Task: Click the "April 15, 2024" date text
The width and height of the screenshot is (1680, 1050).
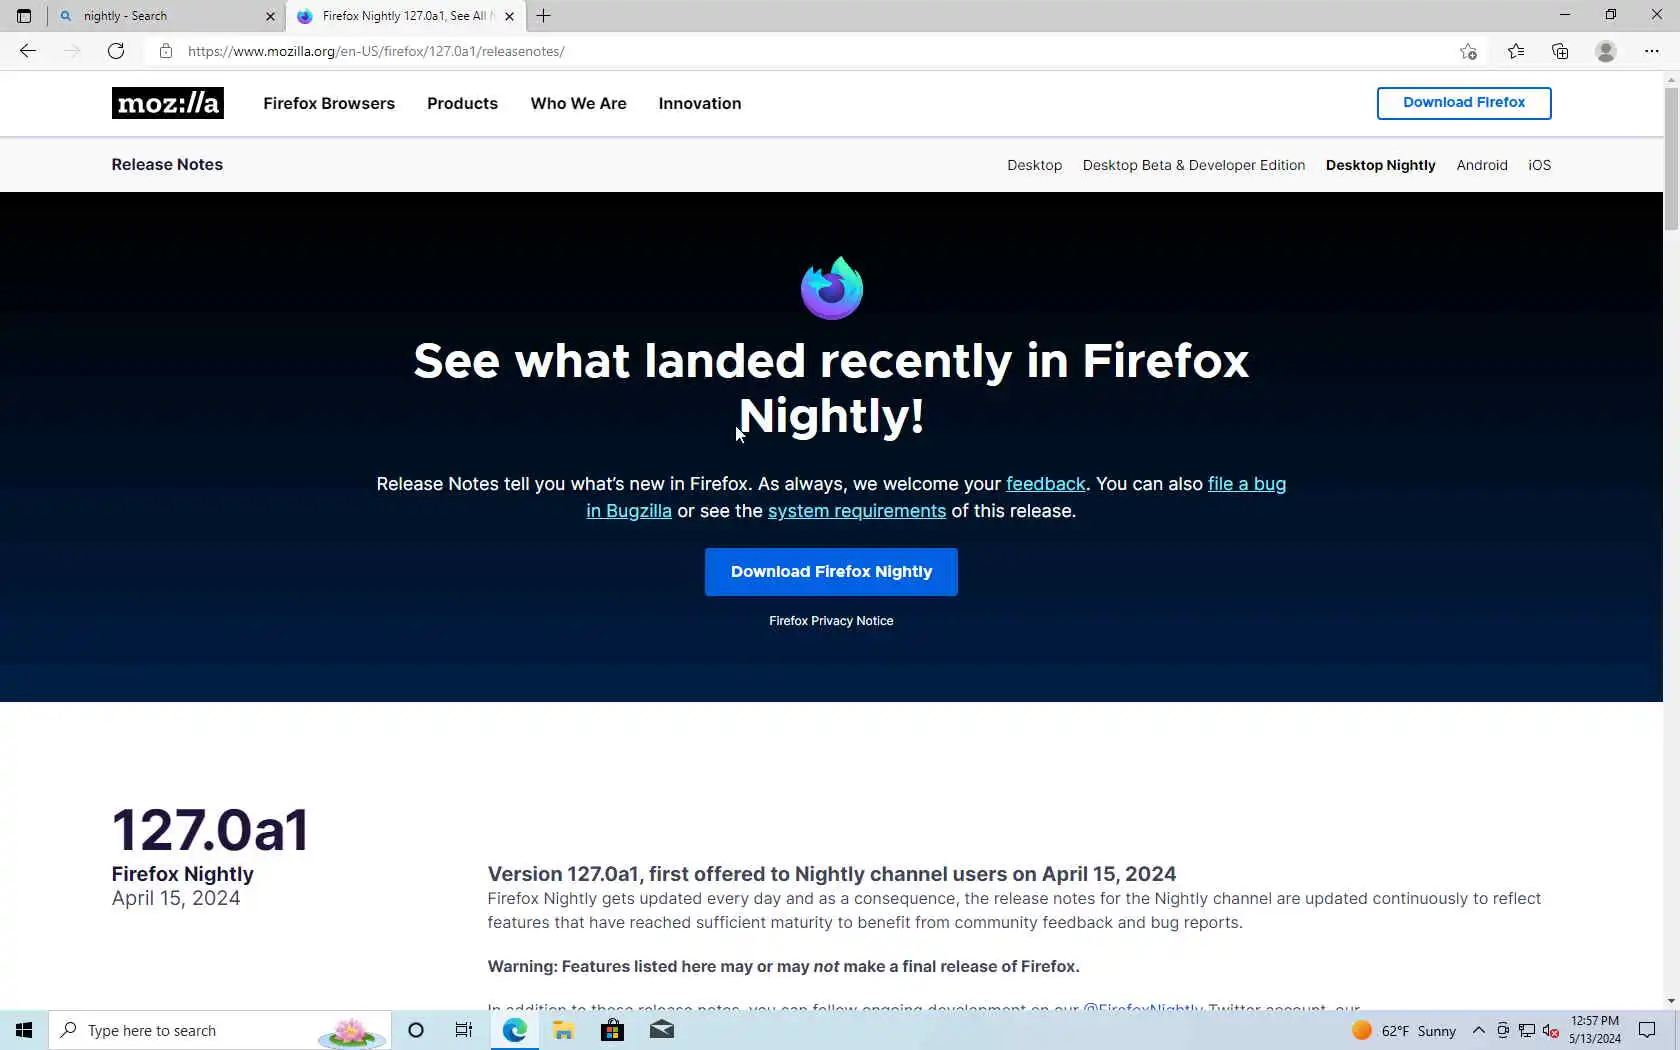Action: point(176,898)
